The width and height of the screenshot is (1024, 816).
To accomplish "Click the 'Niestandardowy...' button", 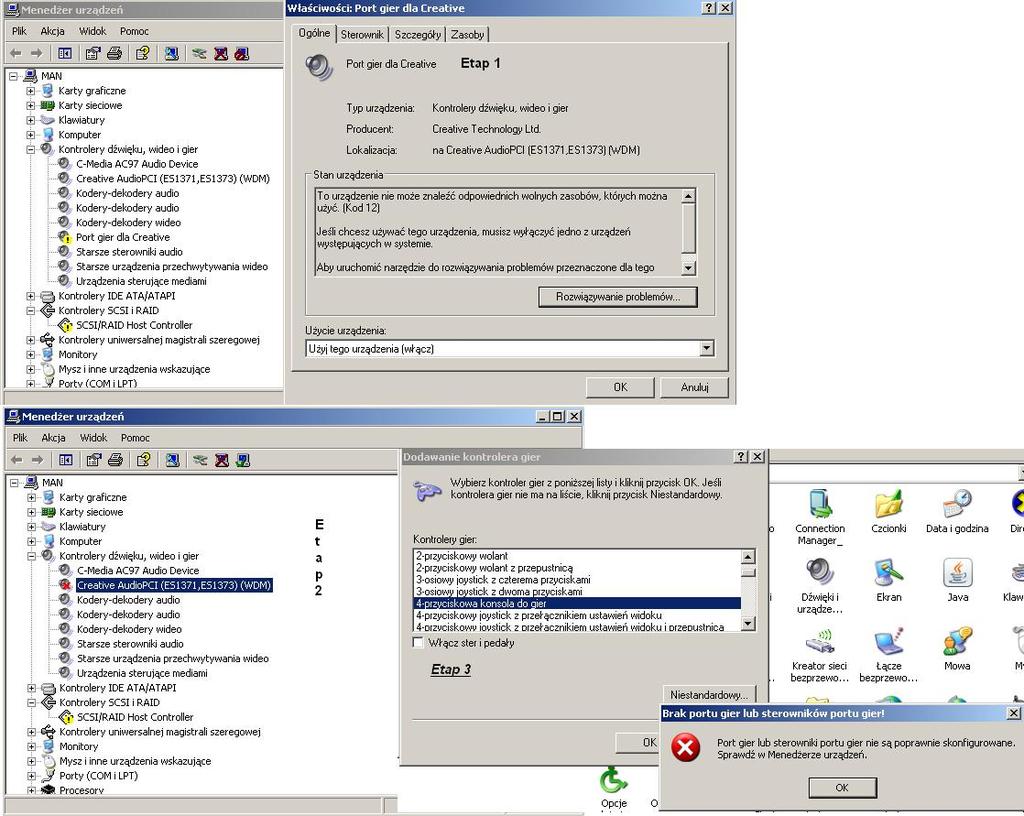I will [709, 695].
